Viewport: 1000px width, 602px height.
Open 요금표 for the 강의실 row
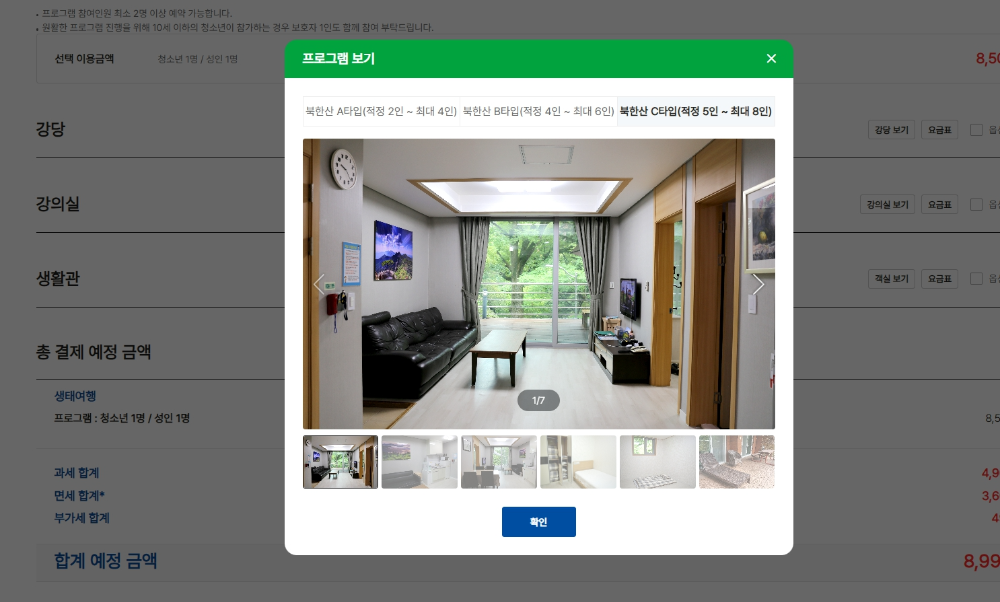point(939,205)
